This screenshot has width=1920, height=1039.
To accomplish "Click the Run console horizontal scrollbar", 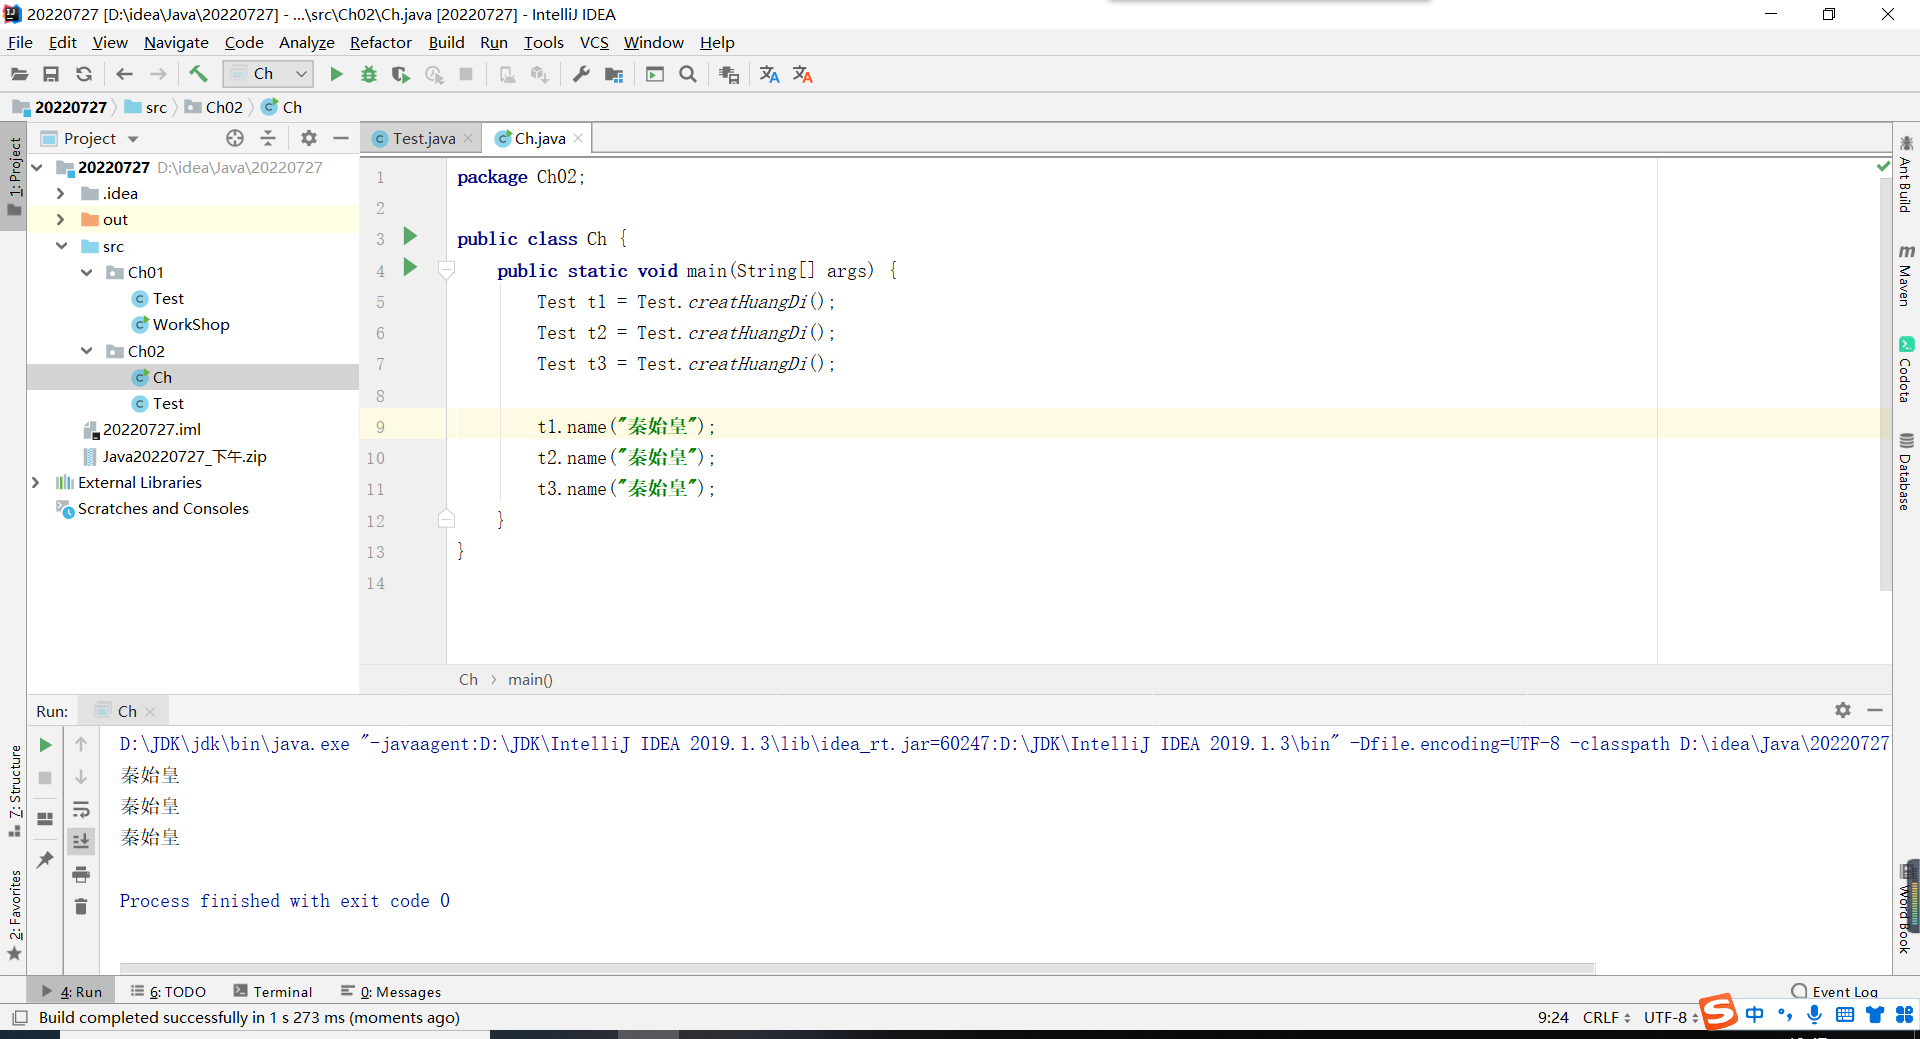I will (x=857, y=968).
